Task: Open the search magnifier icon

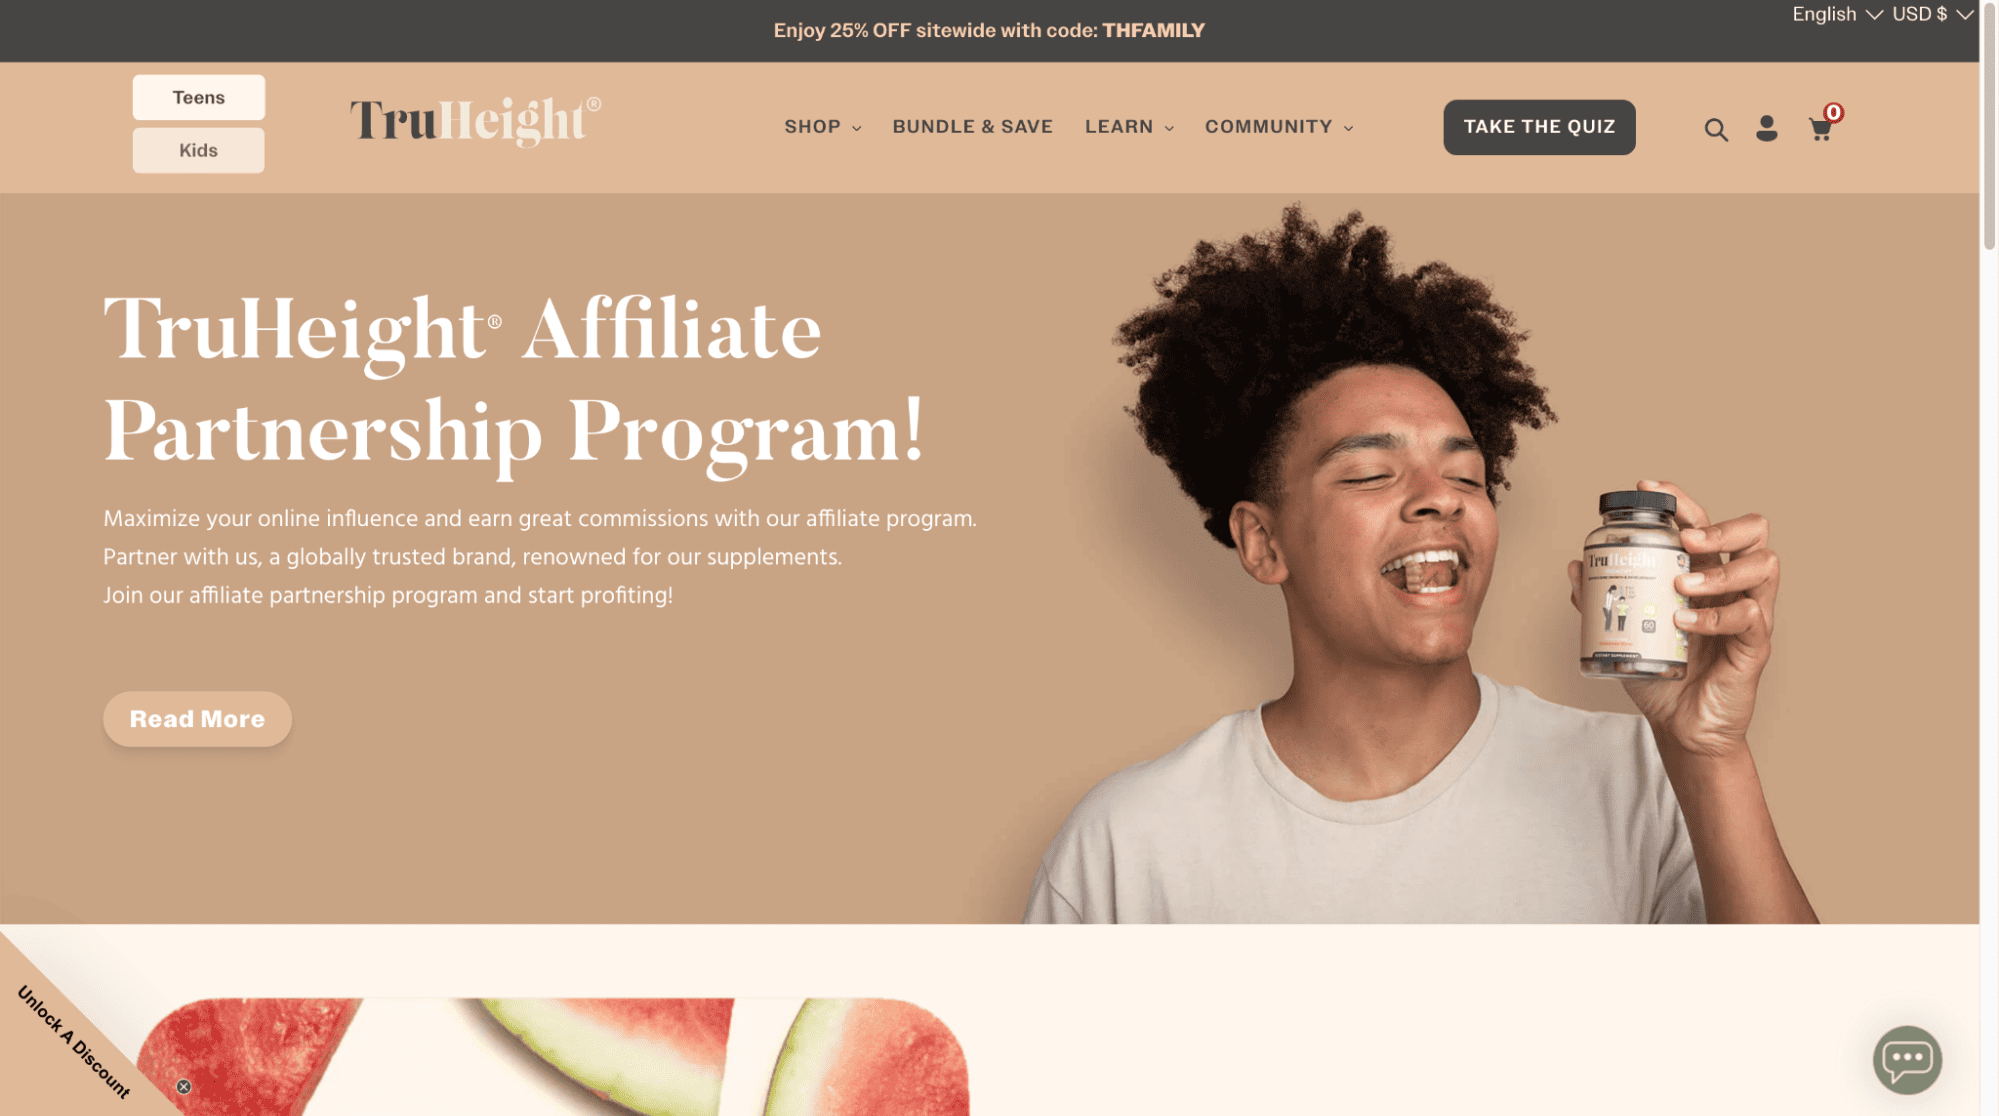Action: [1716, 129]
